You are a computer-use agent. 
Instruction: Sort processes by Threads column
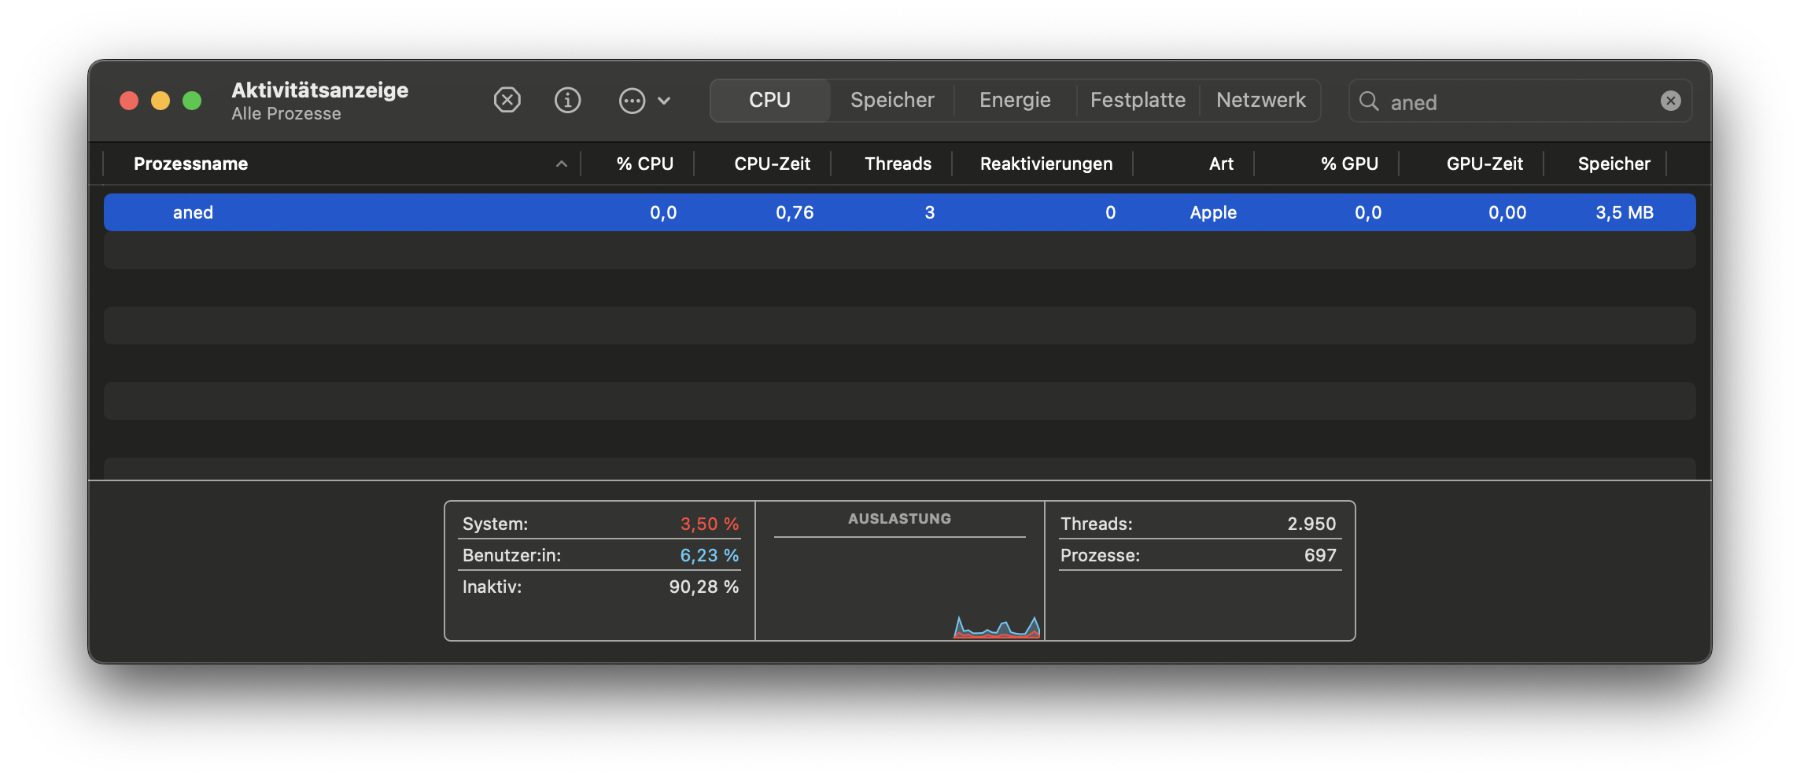point(897,164)
